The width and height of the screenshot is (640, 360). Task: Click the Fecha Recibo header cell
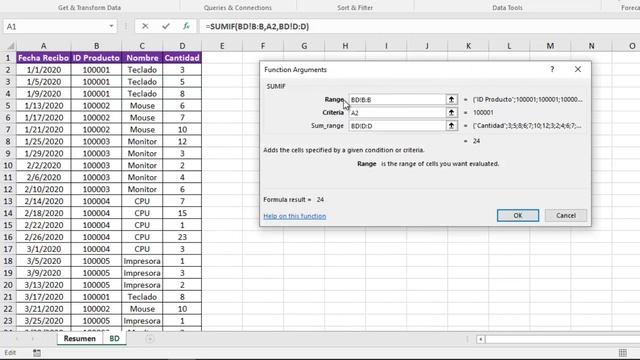tap(43, 58)
